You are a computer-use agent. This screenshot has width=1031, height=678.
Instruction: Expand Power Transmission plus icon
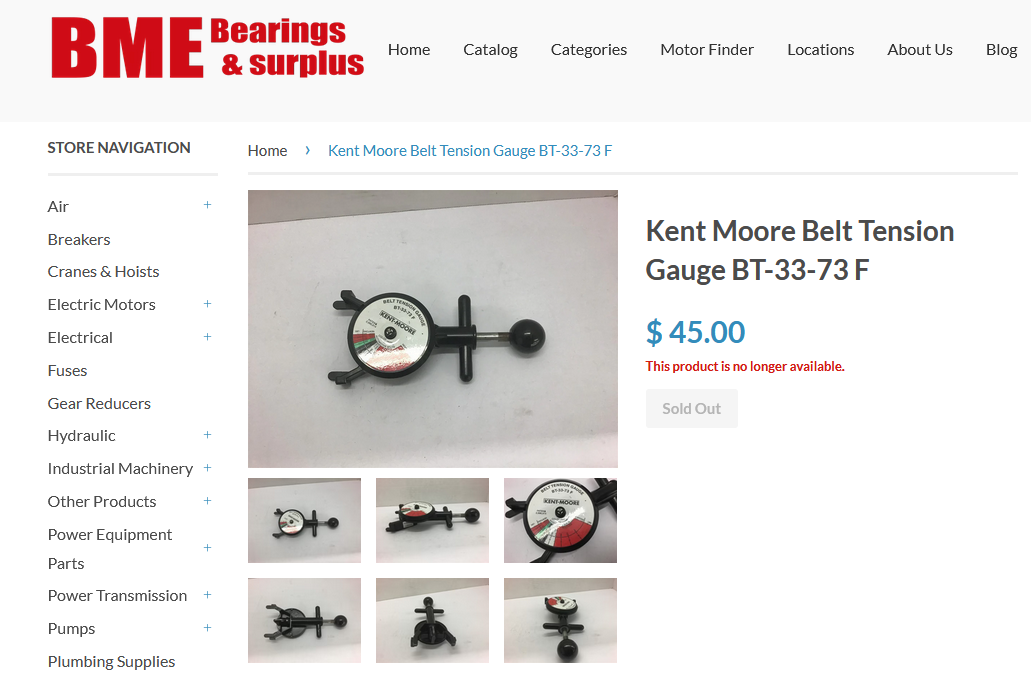point(207,594)
